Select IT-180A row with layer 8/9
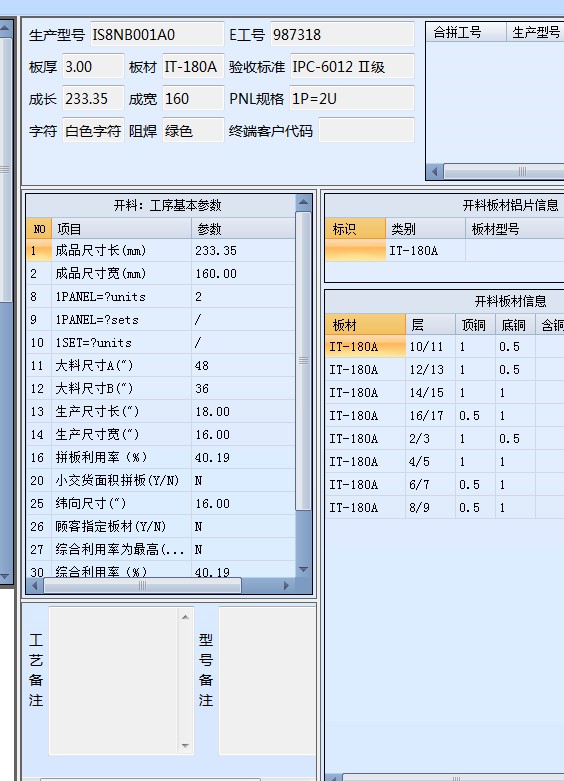 point(444,508)
